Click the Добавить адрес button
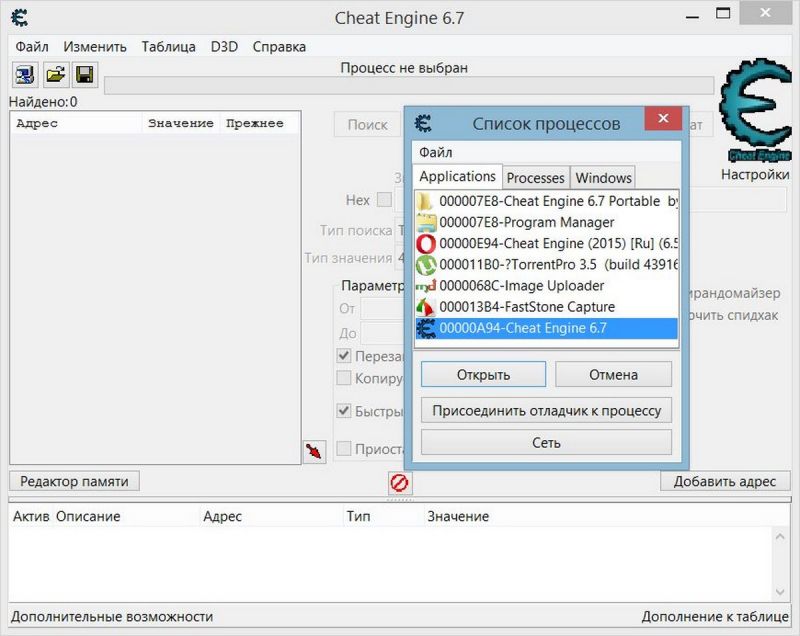This screenshot has height=636, width=800. coord(725,481)
